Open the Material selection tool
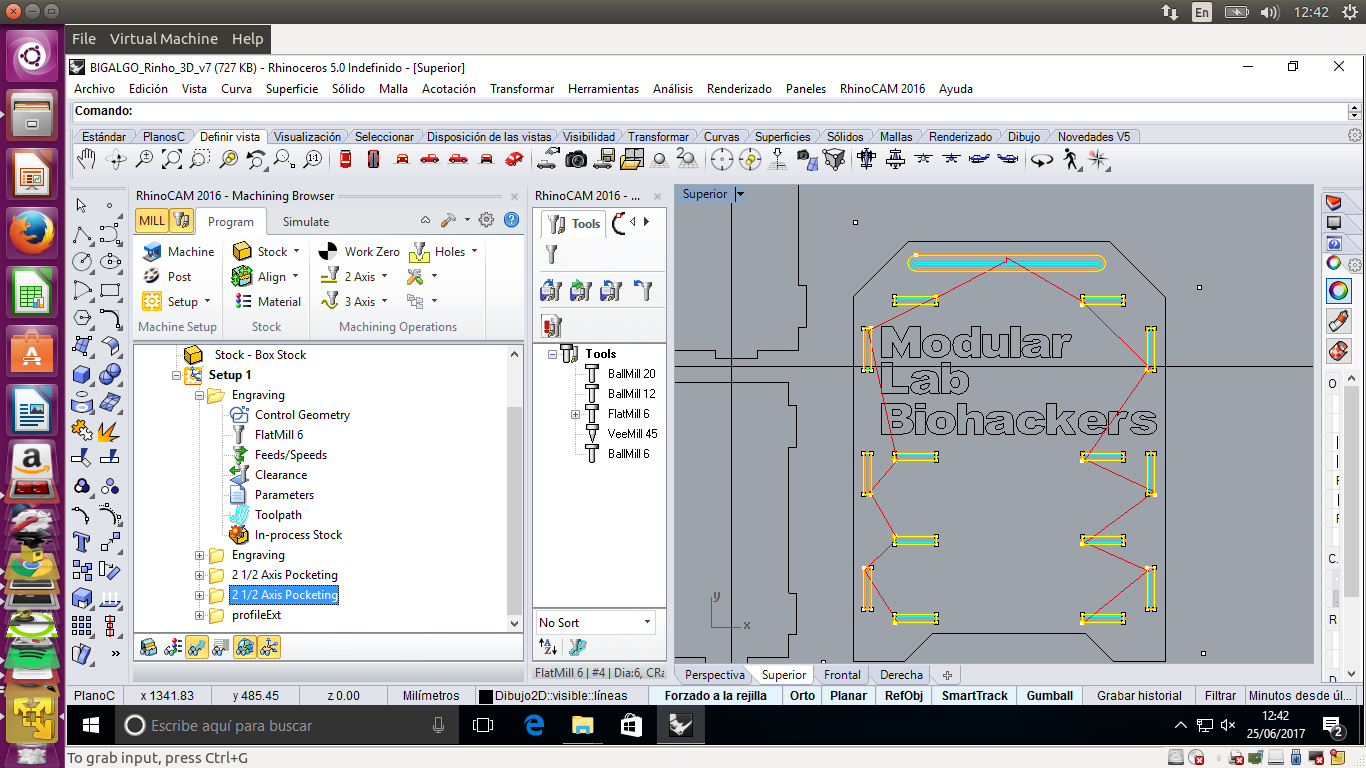 (243, 302)
